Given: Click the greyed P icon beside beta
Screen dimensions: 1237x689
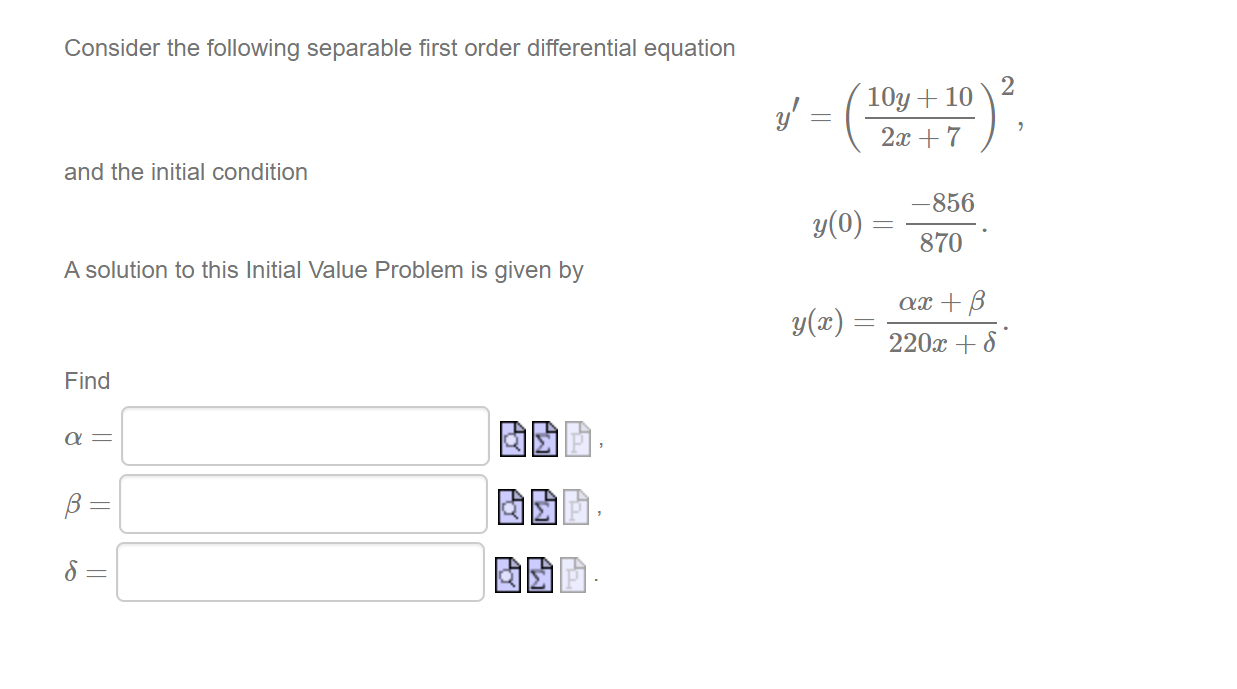Looking at the screenshot, I should [x=574, y=507].
